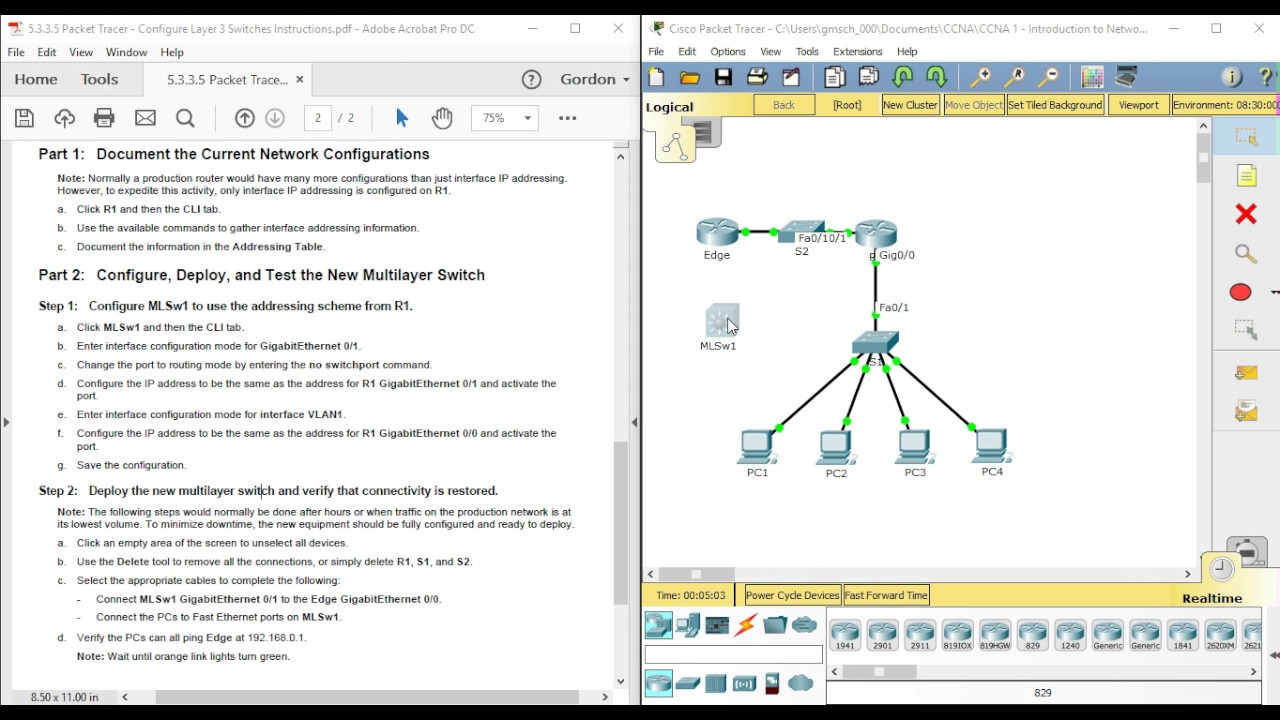The image size is (1280, 720).
Task: Open the Gordon account dropdown
Action: pyautogui.click(x=595, y=79)
